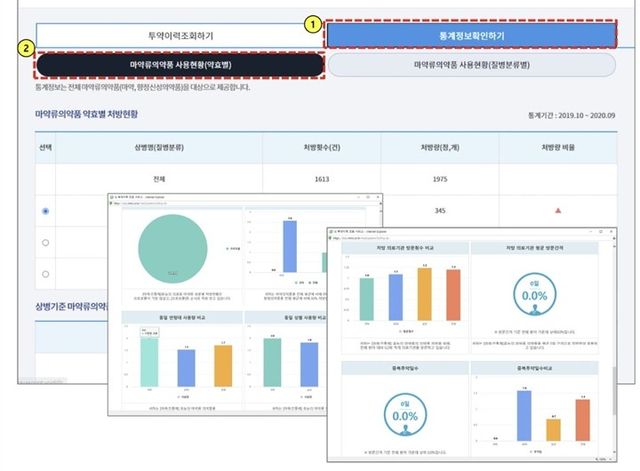Click orange bar in 처방 의료기관 방문횟수 비교 chart

423,291
